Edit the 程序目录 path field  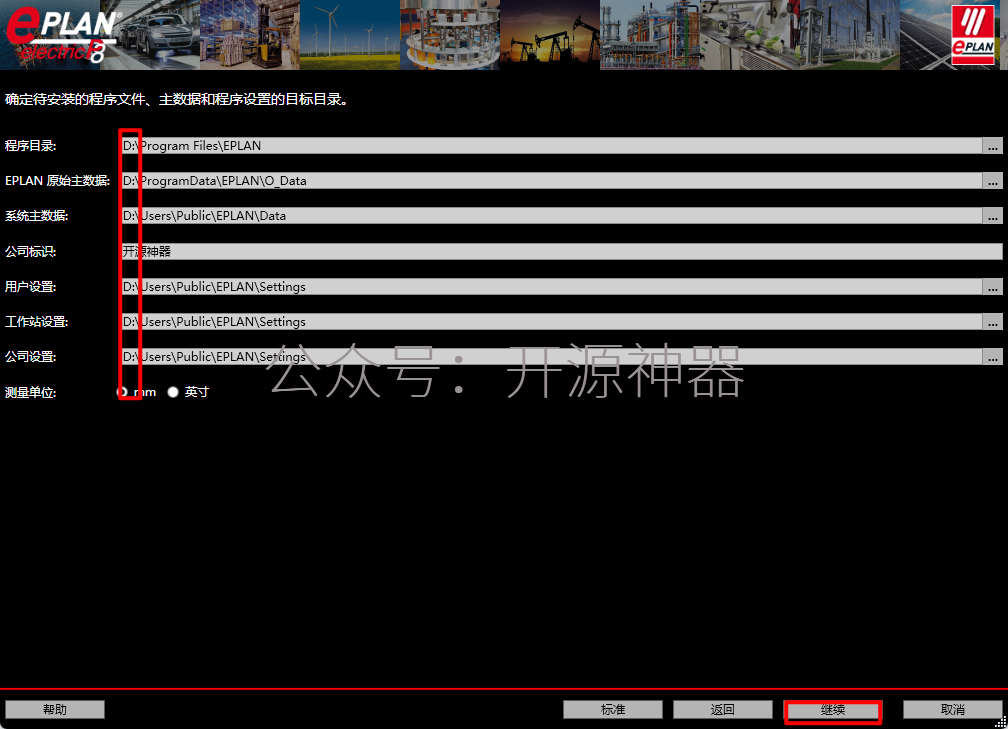coord(552,146)
